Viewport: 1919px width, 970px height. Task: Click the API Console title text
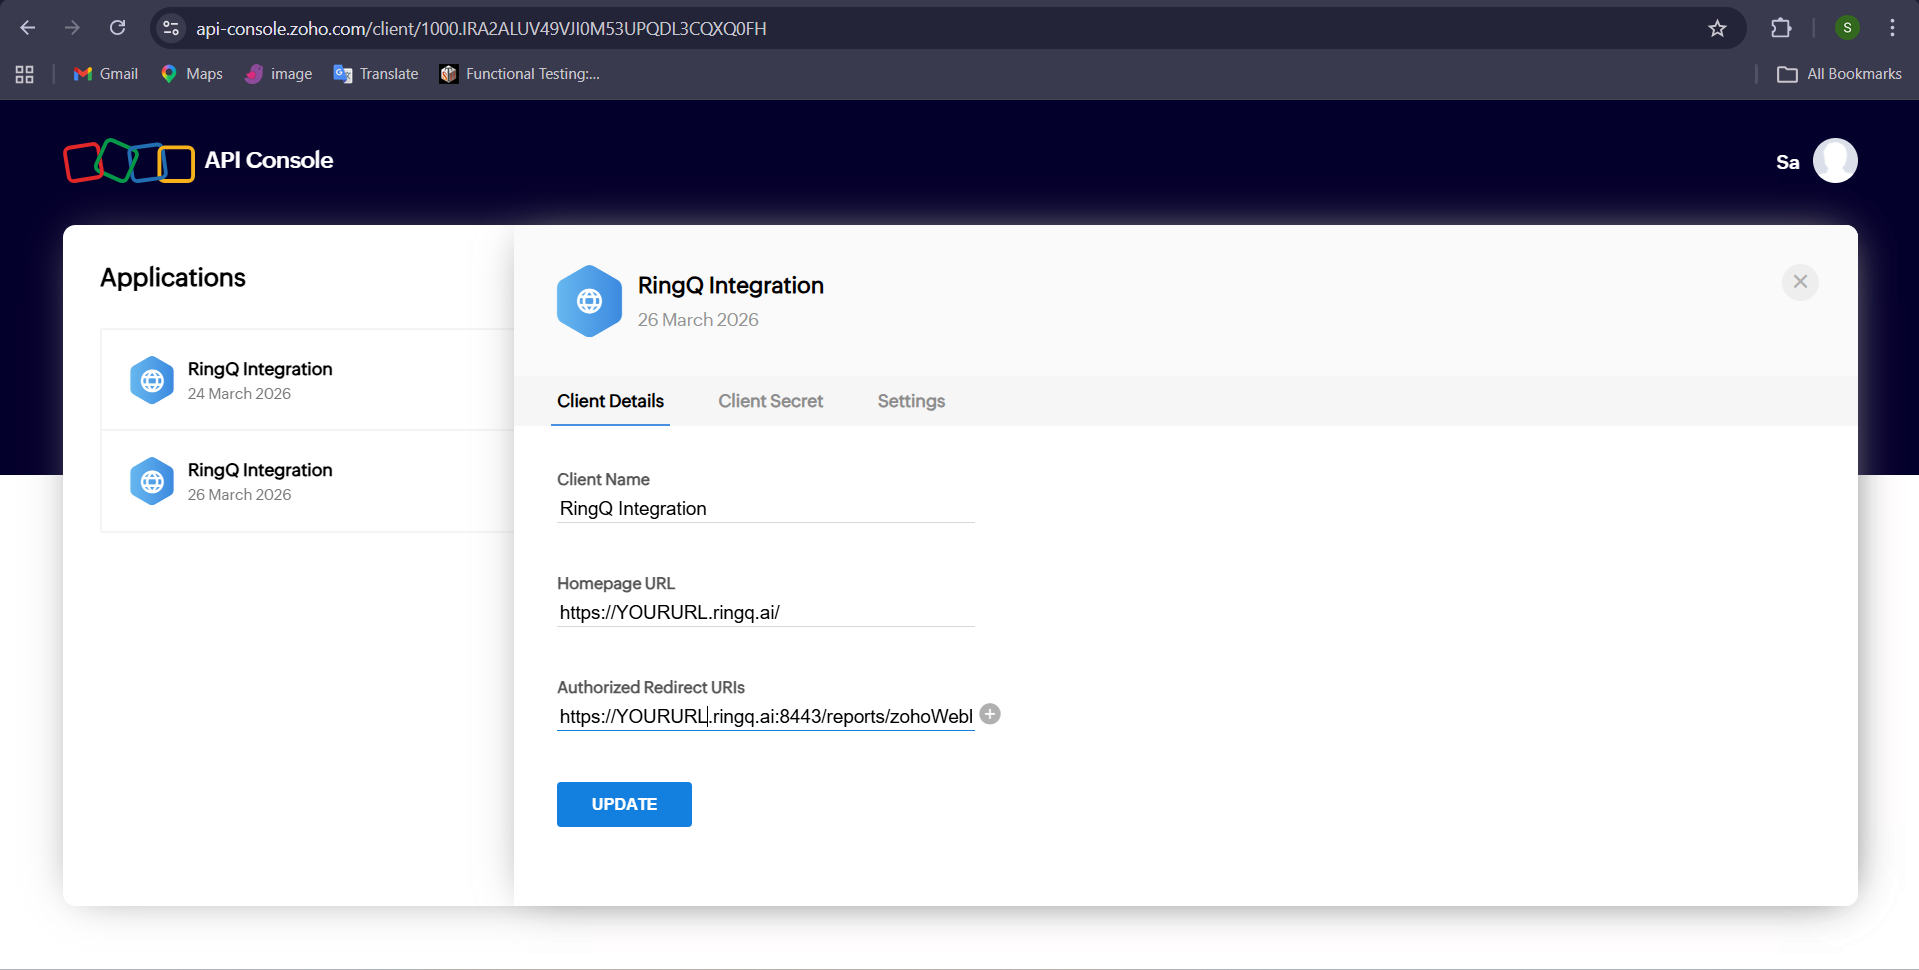[x=269, y=160]
